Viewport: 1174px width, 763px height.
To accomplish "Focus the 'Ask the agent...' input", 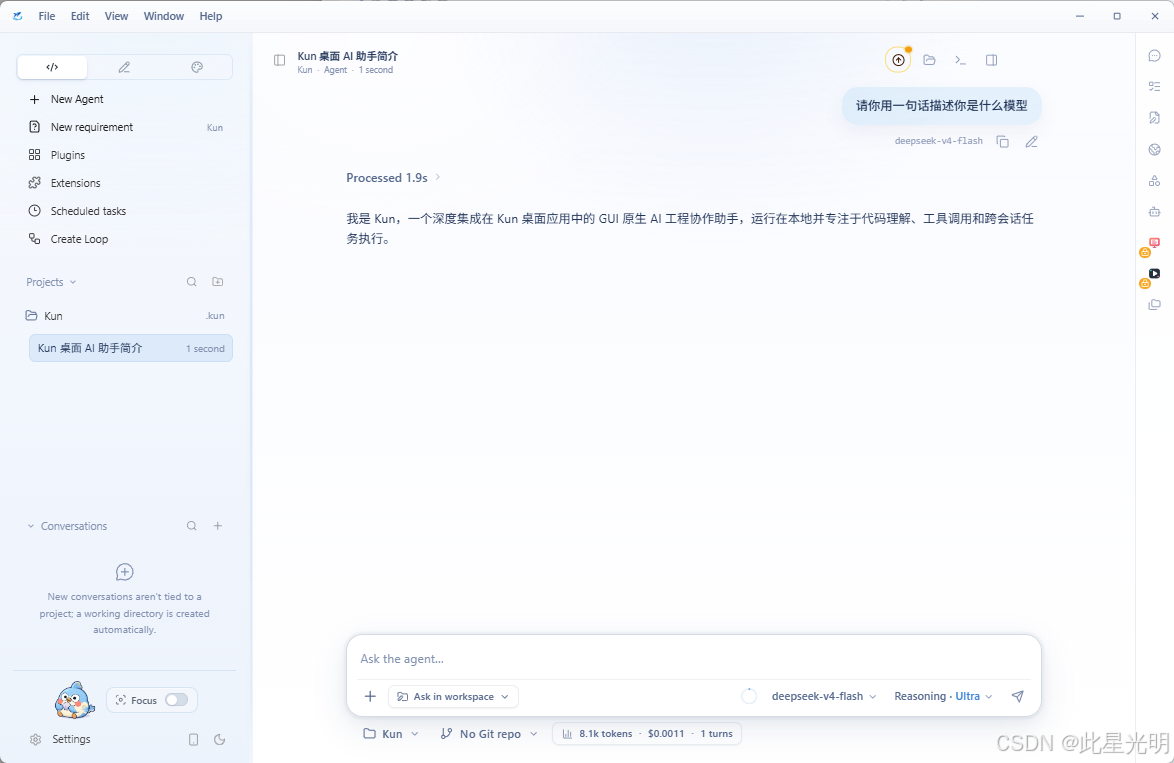I will pyautogui.click(x=693, y=659).
